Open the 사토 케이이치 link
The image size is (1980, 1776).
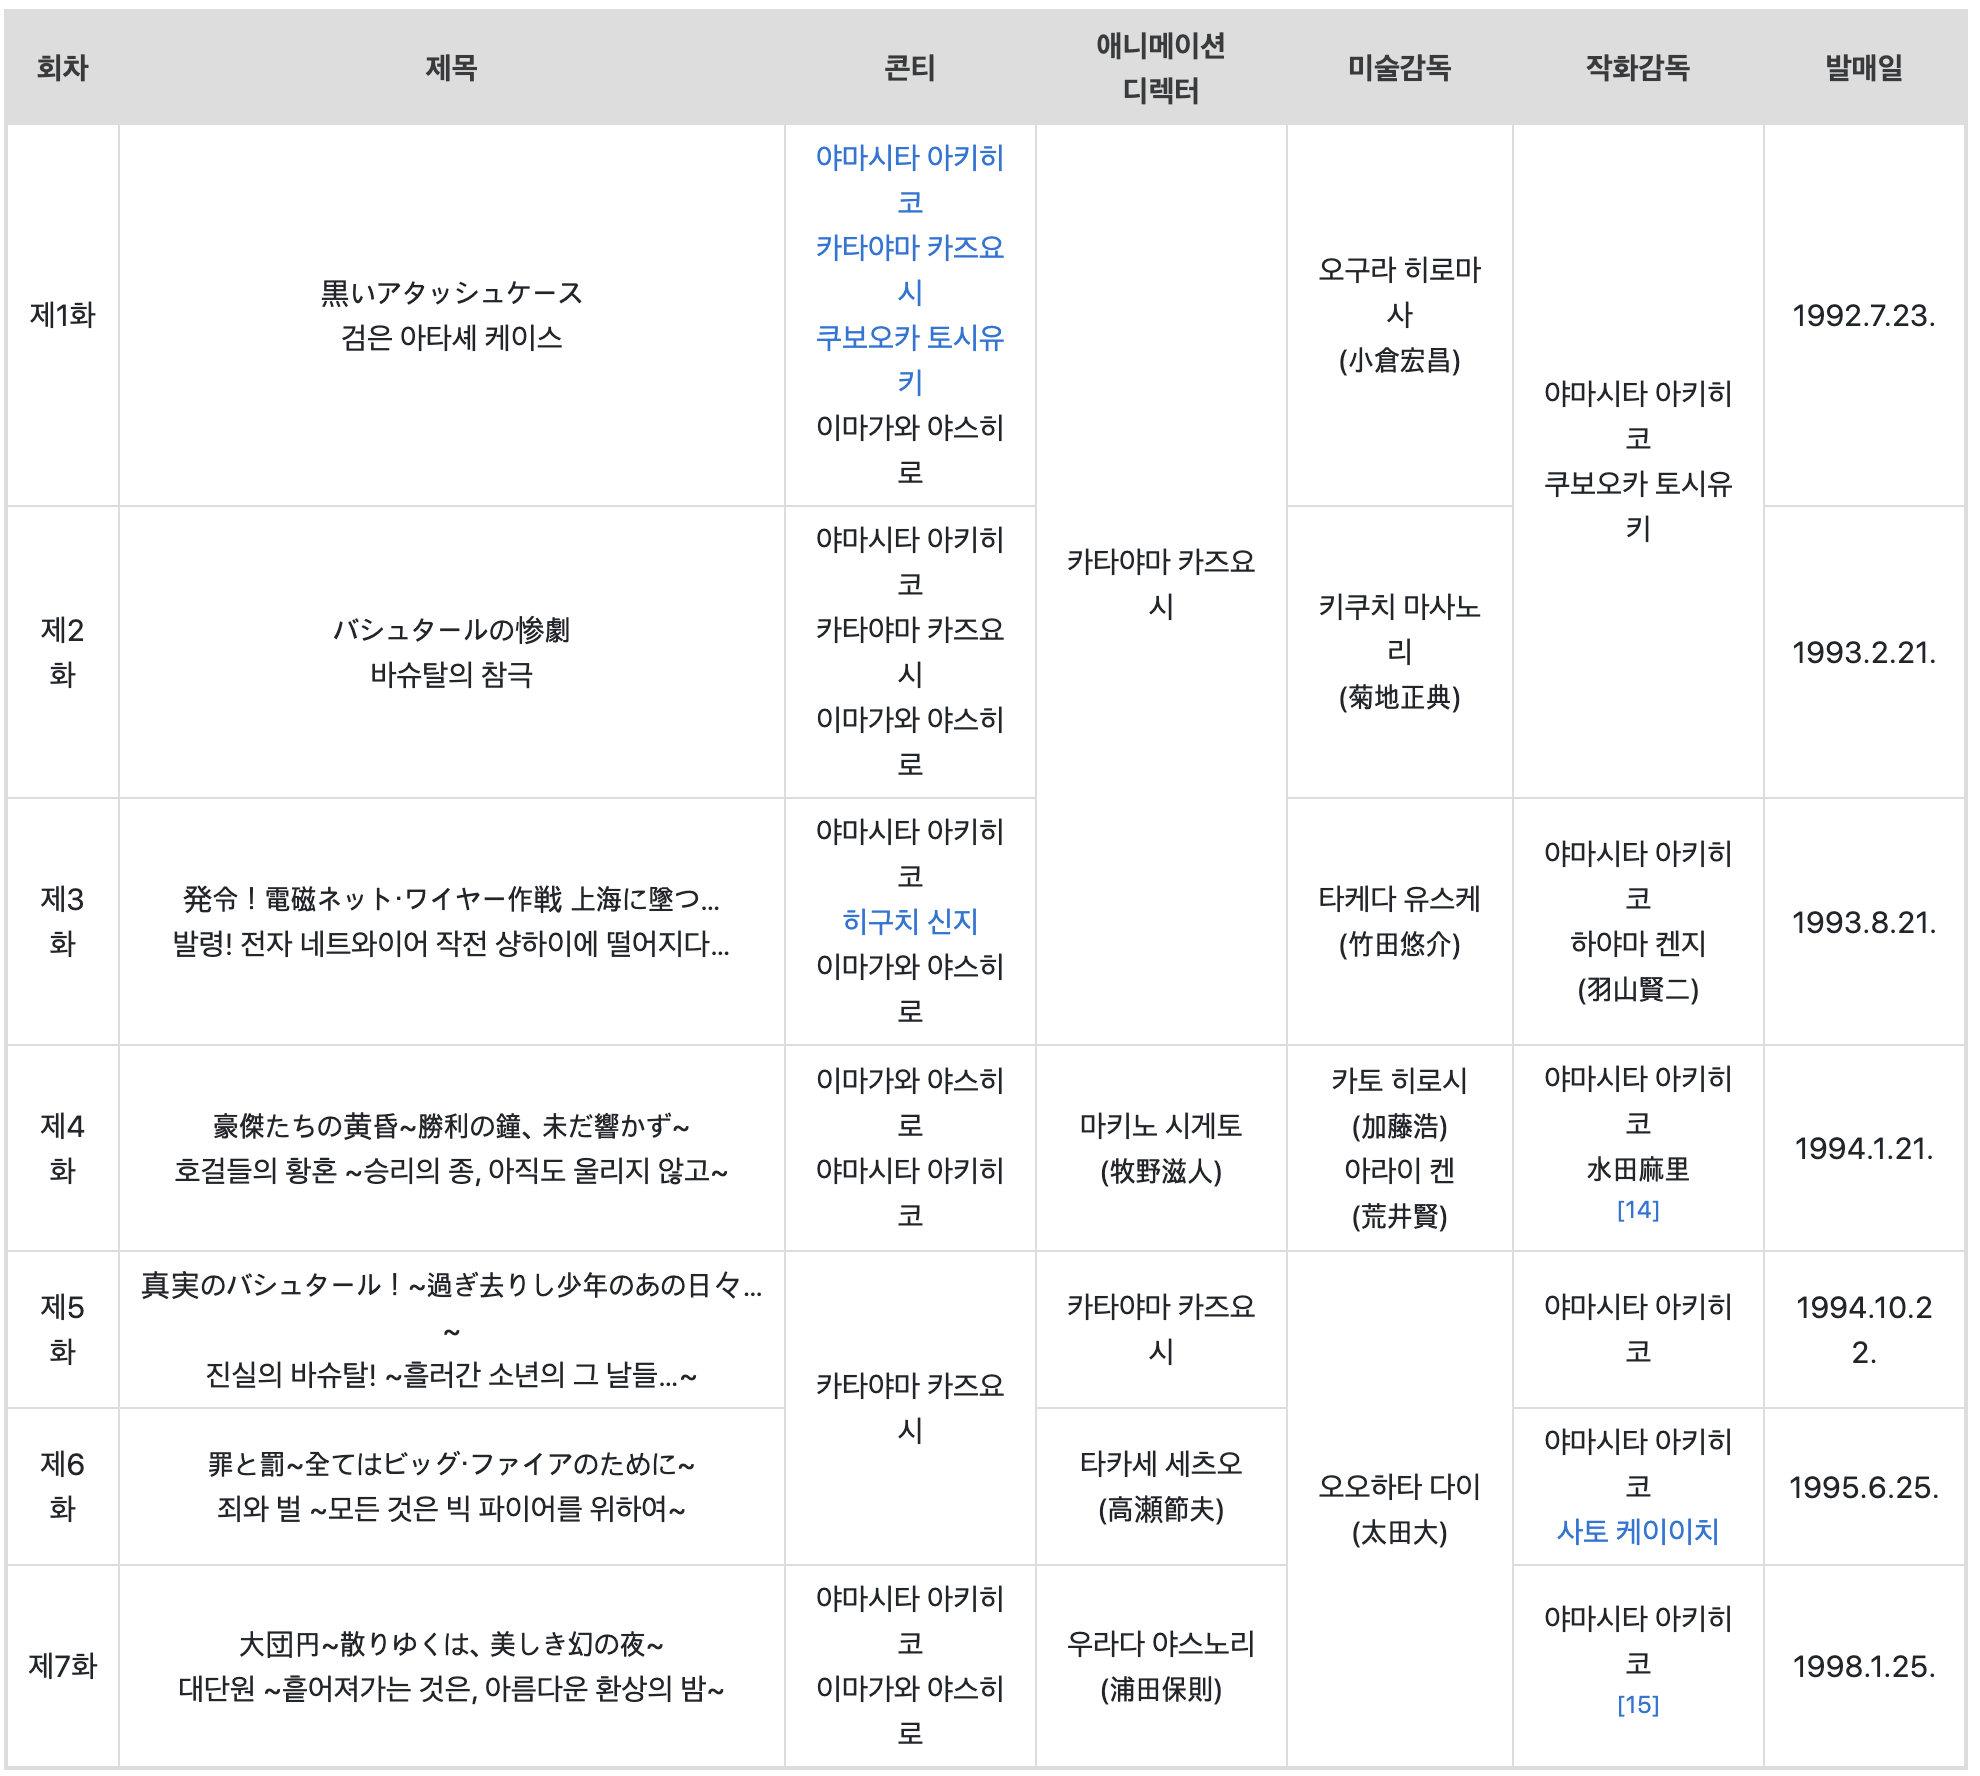click(x=1637, y=1531)
